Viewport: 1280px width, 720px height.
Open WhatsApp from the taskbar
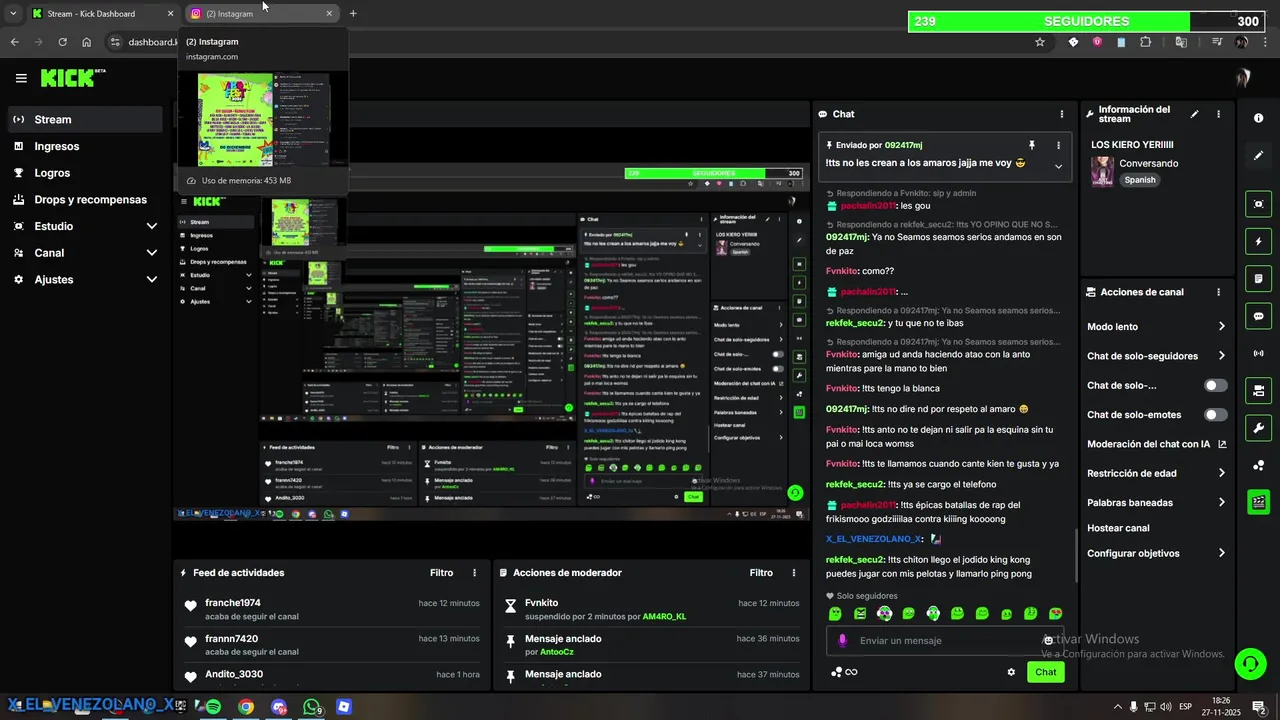(x=312, y=706)
